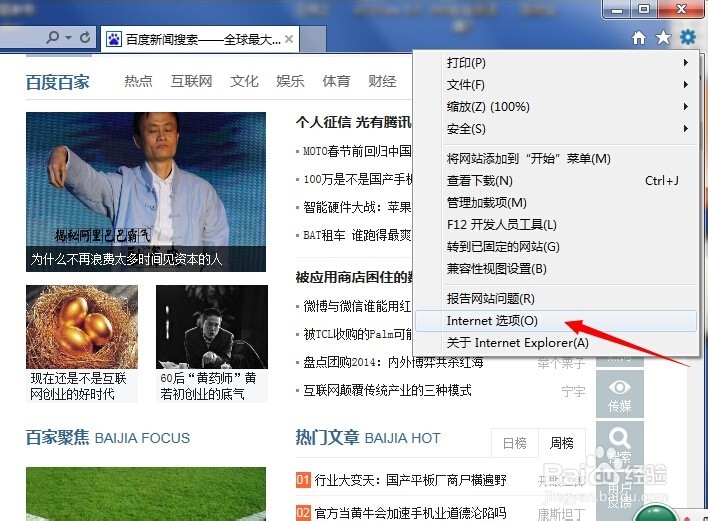Open article 互联网颠覆传统产业的三种模式
The height and width of the screenshot is (521, 708).
[x=387, y=390]
